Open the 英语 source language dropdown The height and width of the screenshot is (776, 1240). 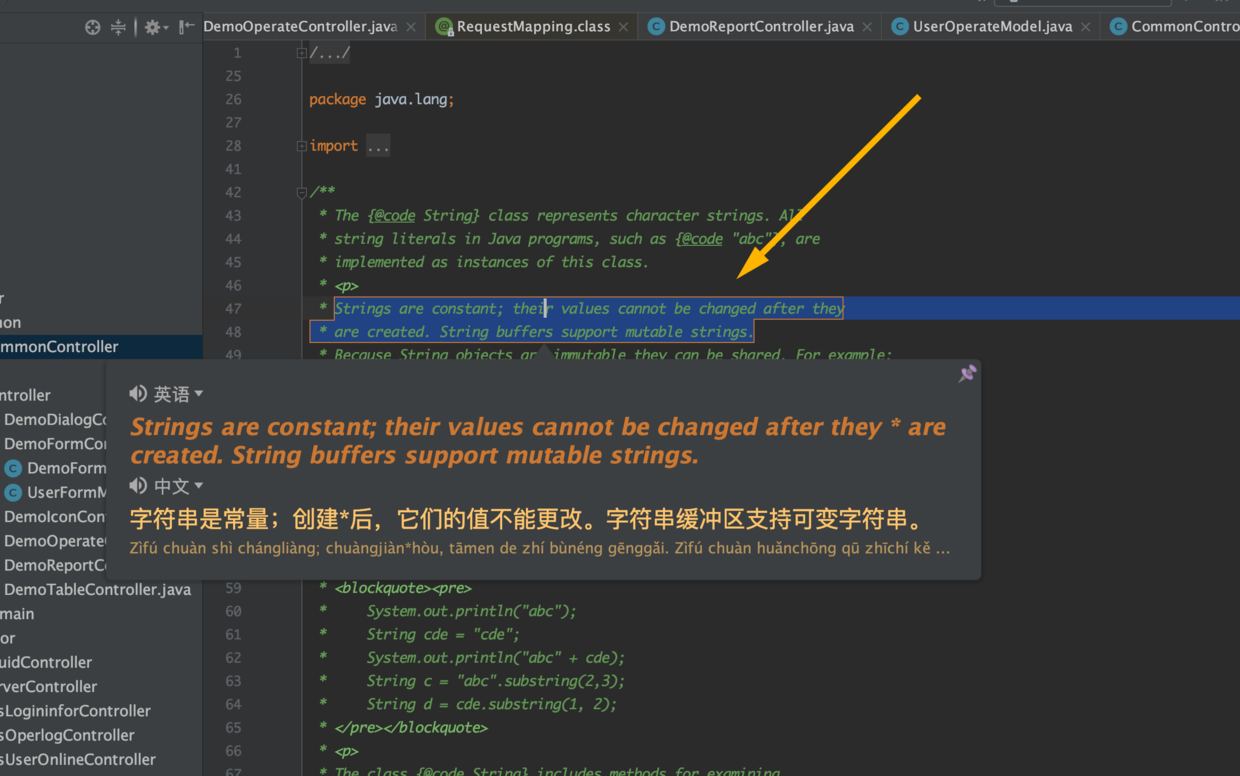click(x=178, y=394)
